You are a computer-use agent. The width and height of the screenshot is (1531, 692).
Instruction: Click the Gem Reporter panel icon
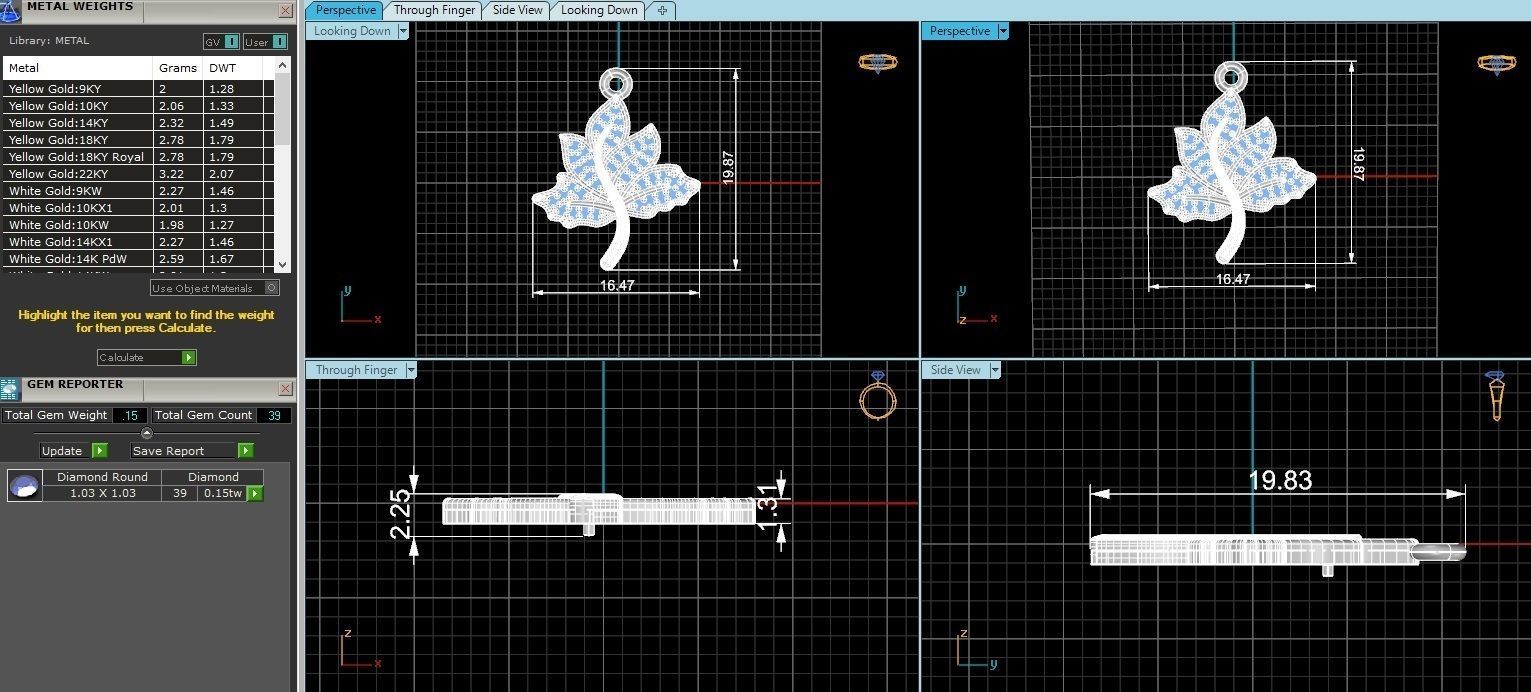coord(10,389)
